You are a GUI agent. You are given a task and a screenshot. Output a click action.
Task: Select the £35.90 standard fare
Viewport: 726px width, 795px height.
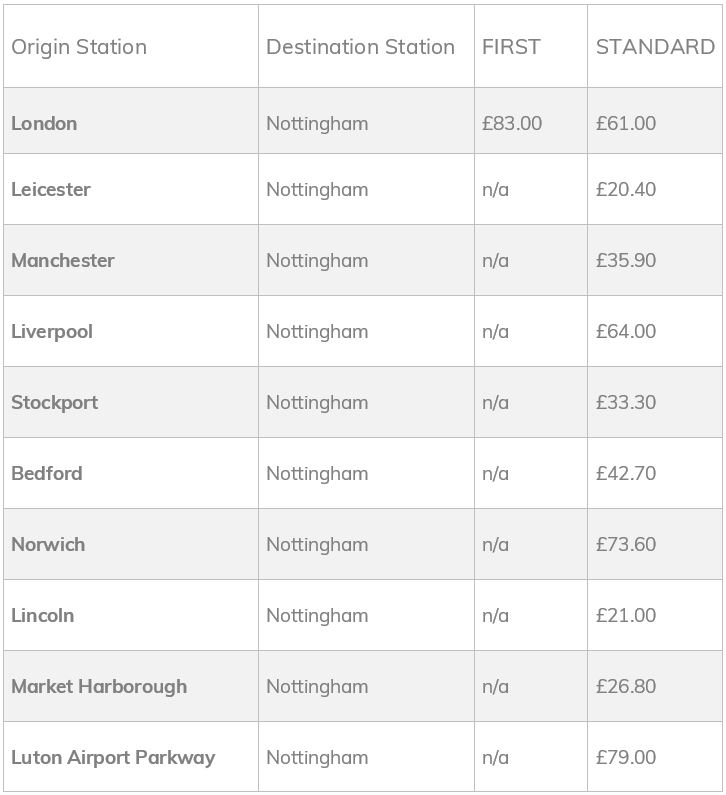(626, 260)
